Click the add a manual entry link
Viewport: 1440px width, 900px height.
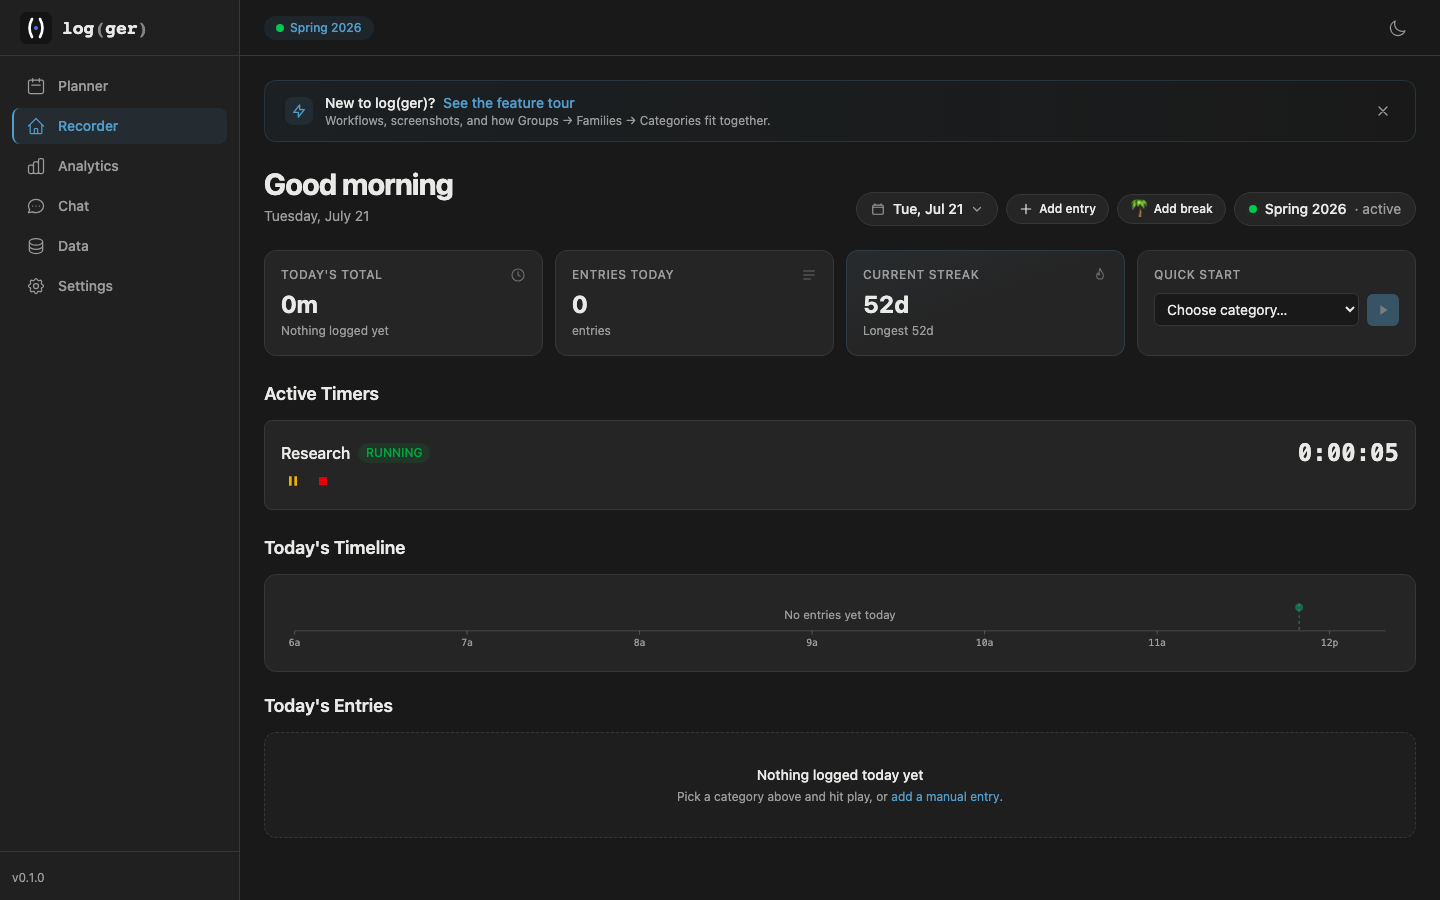(x=945, y=797)
